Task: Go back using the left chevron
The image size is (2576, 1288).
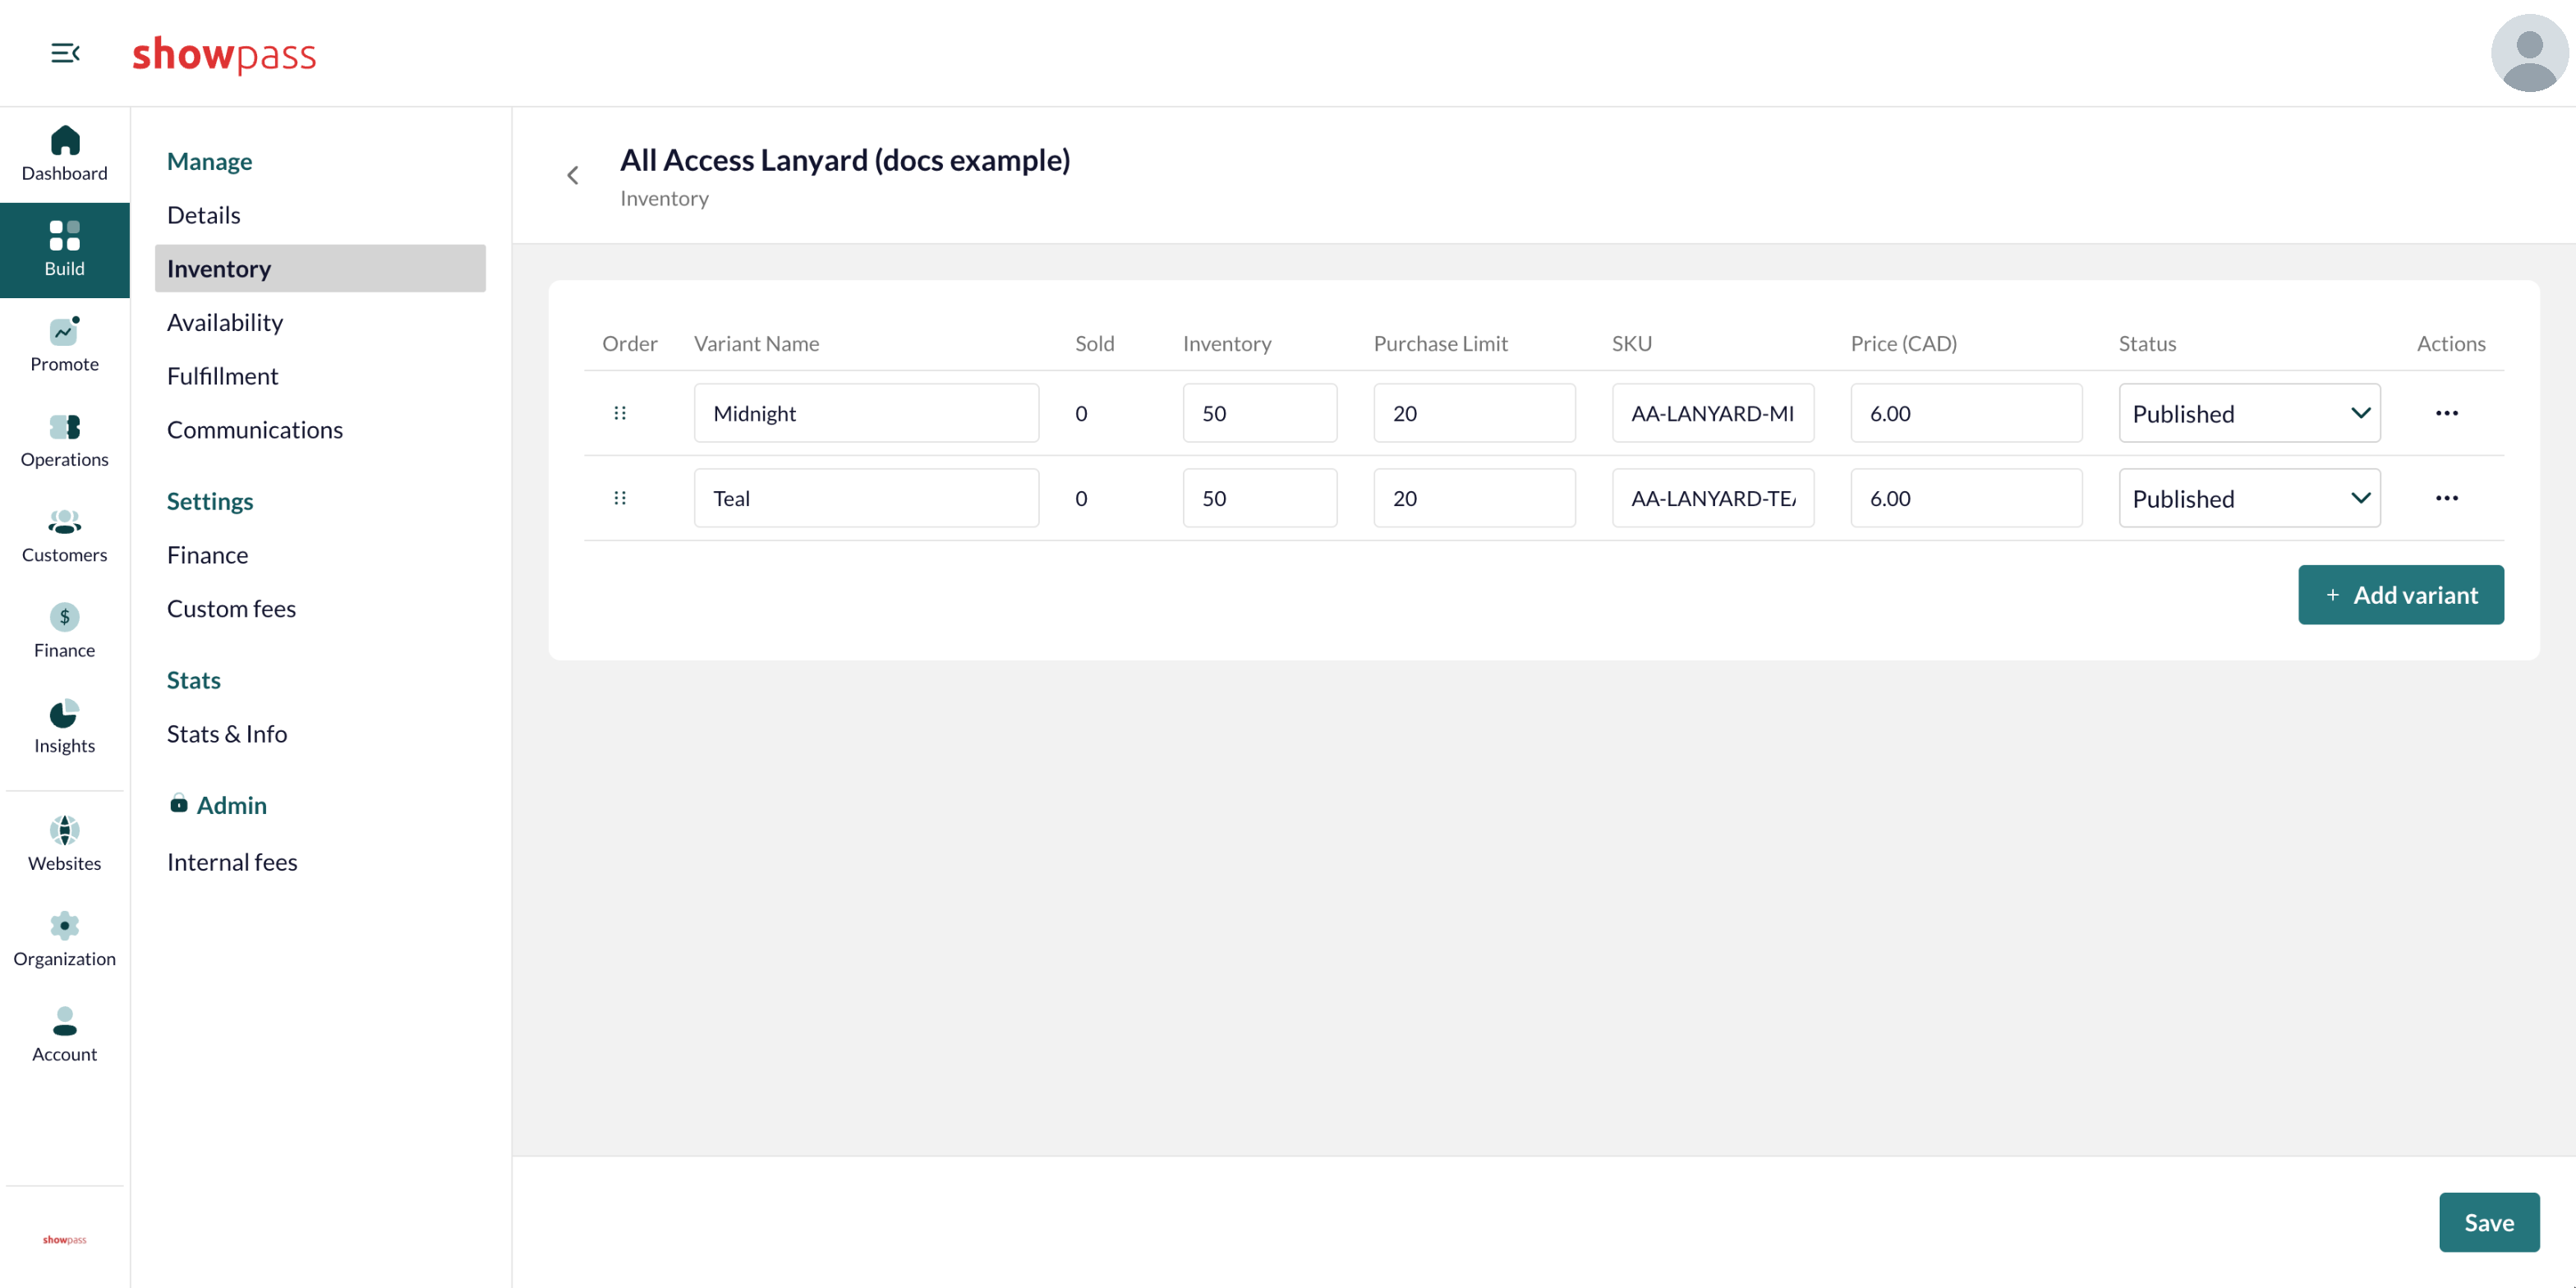Action: pyautogui.click(x=573, y=175)
